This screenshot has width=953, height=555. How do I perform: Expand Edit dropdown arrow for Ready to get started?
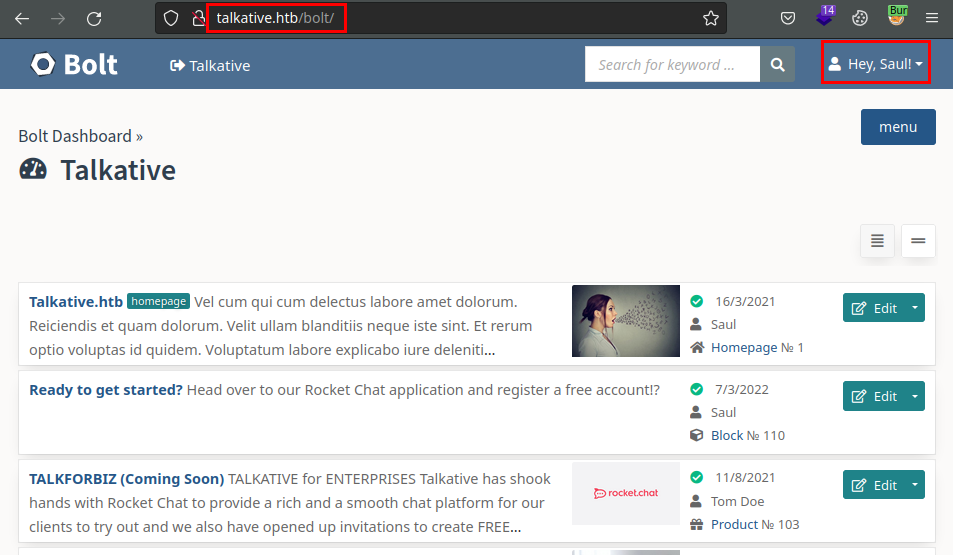915,396
